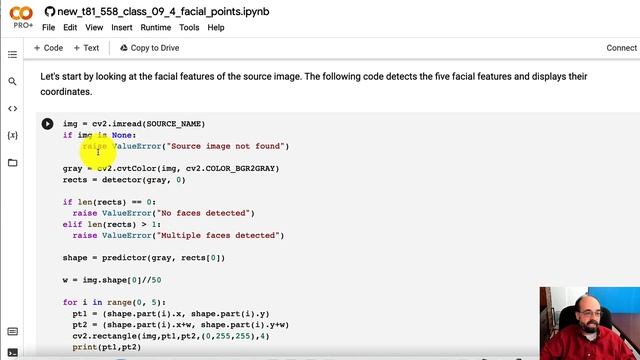This screenshot has width=640, height=360.
Task: Open the variables inspector panel
Action: click(x=13, y=135)
